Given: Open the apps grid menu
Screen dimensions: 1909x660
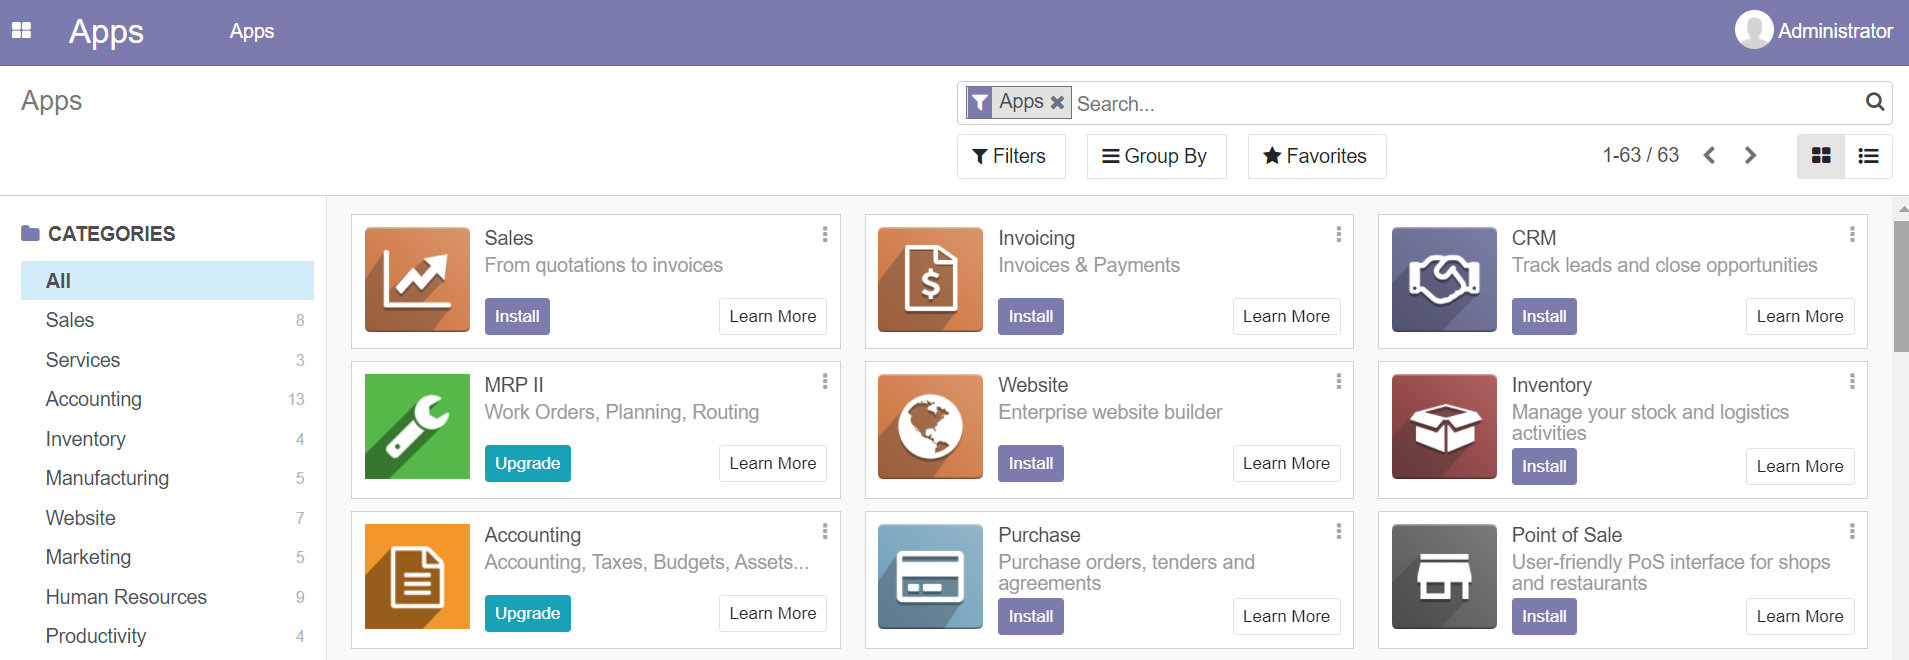Looking at the screenshot, I should click(x=21, y=30).
